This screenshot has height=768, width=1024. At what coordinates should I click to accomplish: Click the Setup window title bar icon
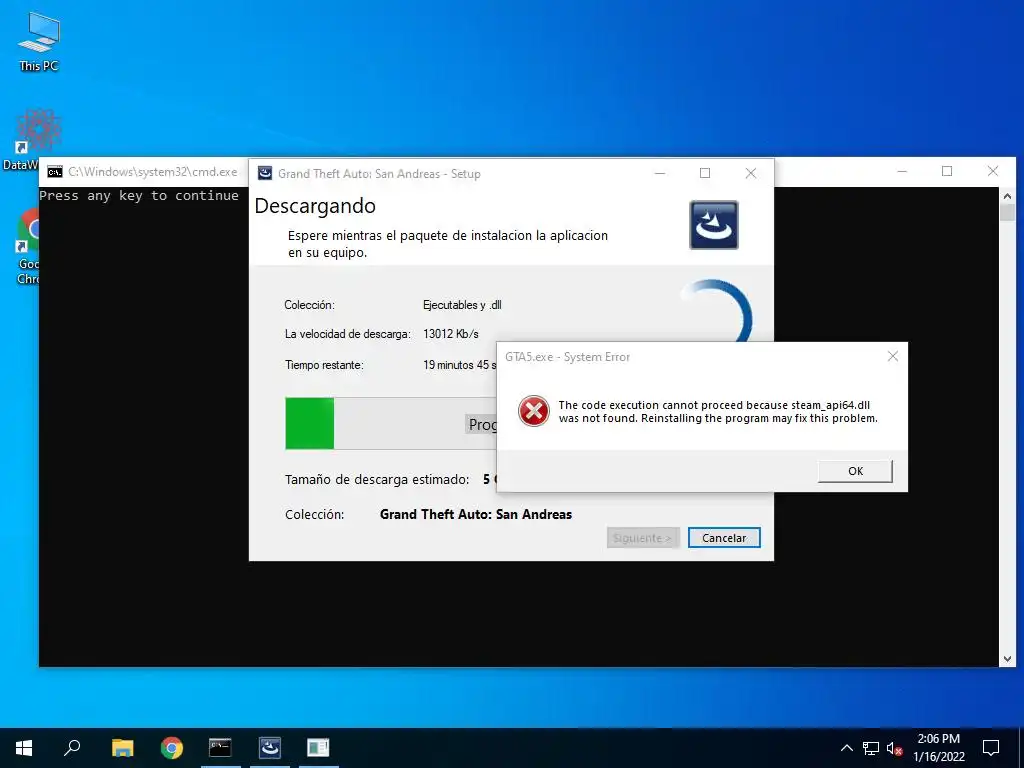point(264,173)
